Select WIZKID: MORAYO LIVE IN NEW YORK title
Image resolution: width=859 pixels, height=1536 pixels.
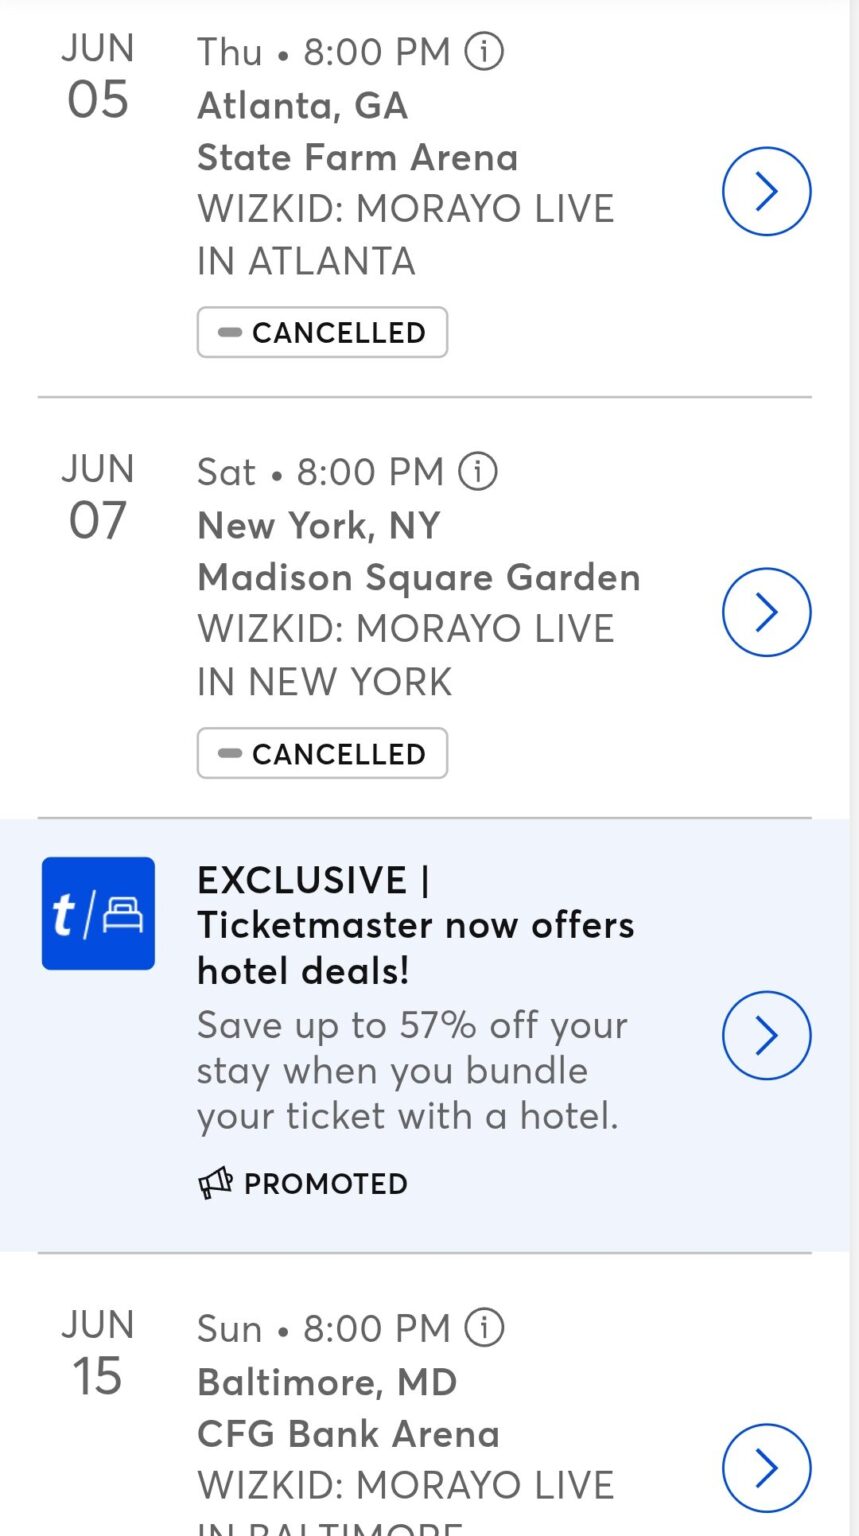pos(405,655)
